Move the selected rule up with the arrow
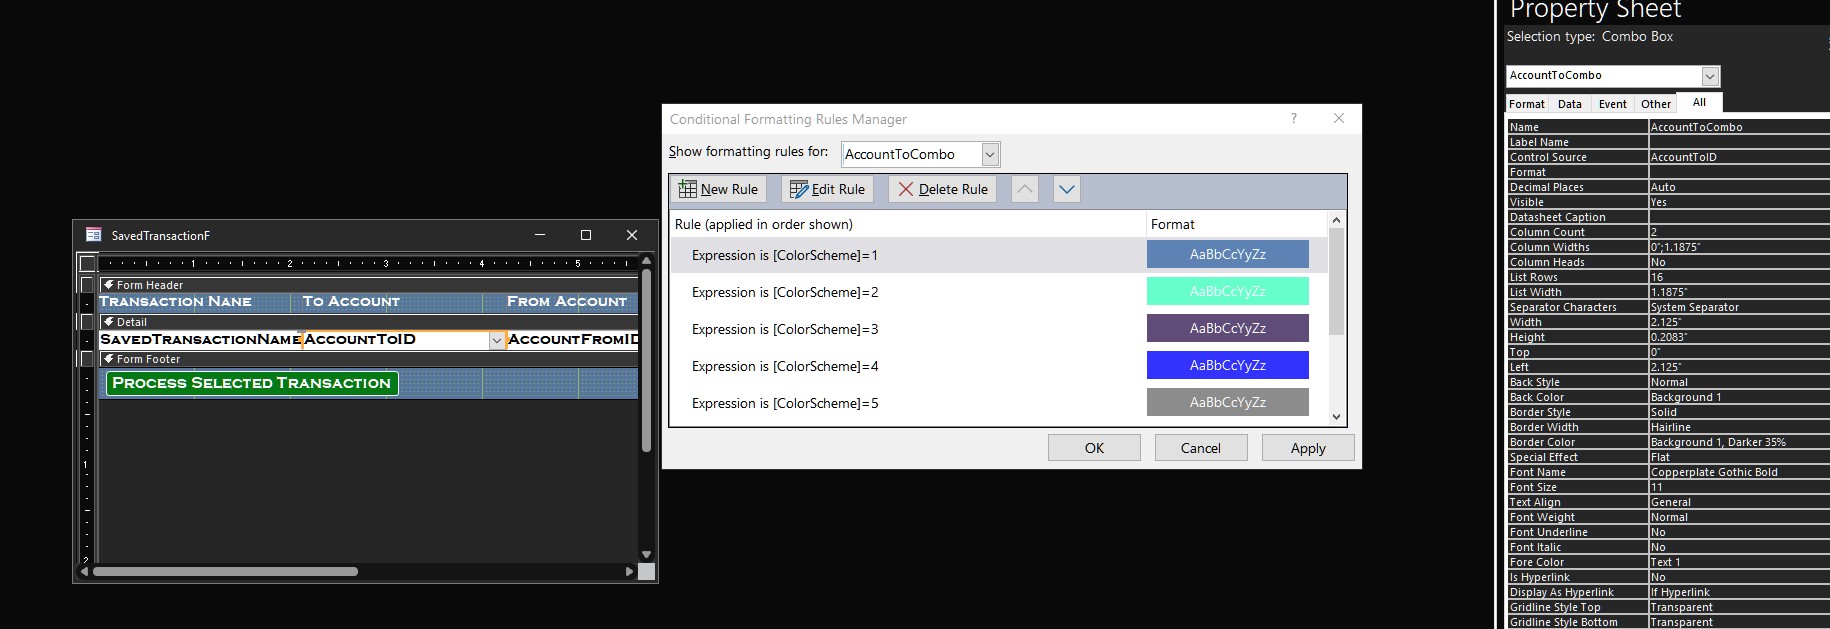The image size is (1830, 629). point(1025,189)
